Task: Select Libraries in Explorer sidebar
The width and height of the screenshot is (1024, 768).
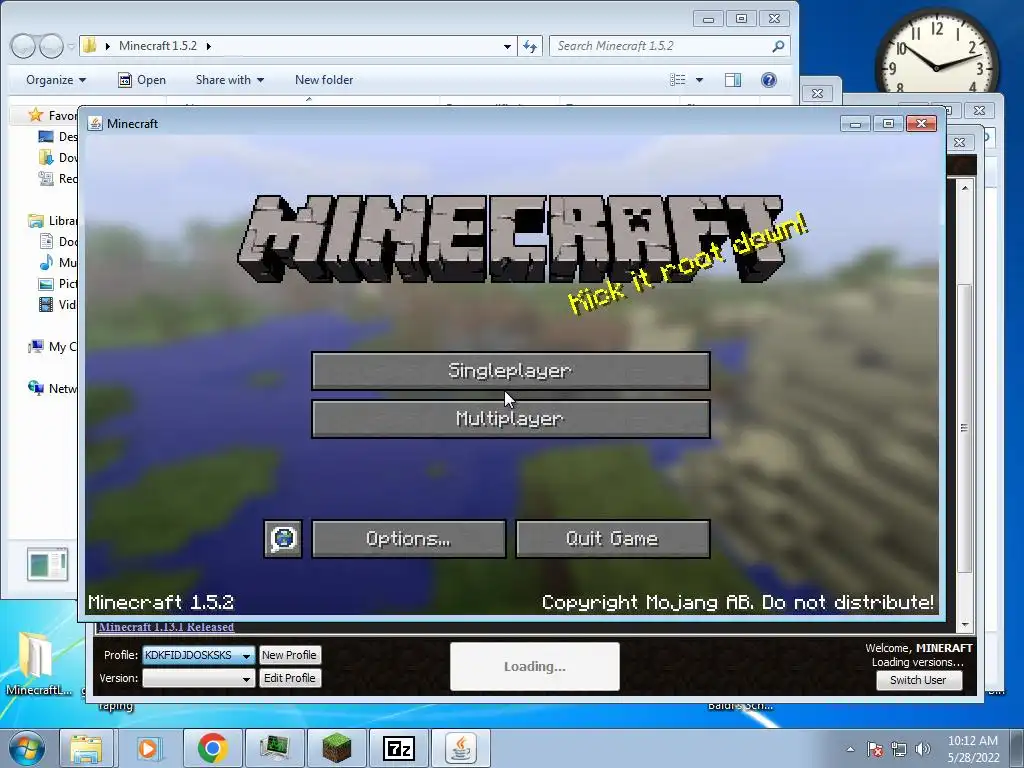Action: click(52, 221)
